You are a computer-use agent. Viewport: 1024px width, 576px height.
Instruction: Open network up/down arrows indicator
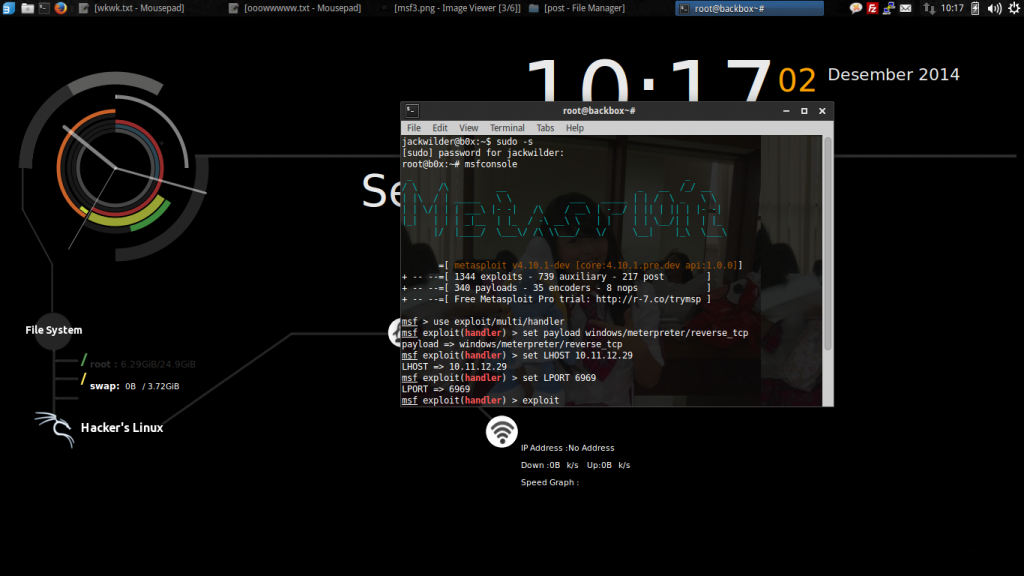(929, 8)
